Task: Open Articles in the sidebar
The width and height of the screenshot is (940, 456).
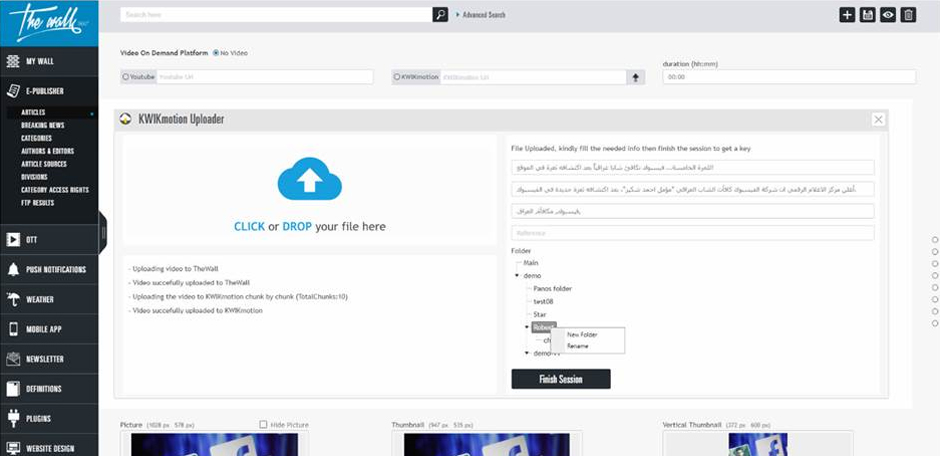Action: click(34, 112)
